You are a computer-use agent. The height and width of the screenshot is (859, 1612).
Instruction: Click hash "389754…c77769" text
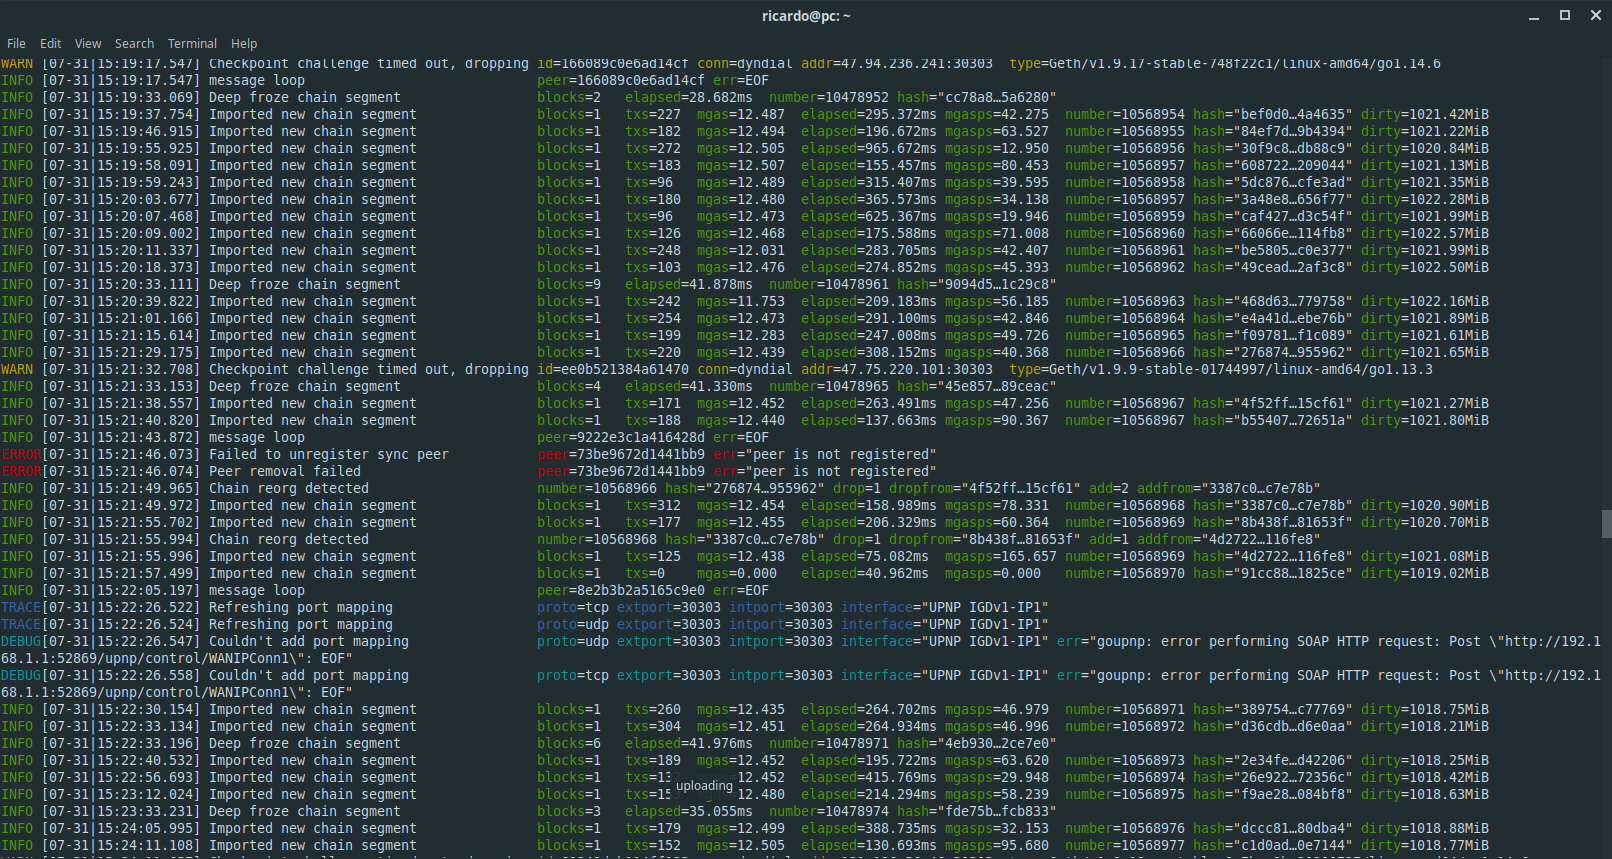coord(1273,709)
